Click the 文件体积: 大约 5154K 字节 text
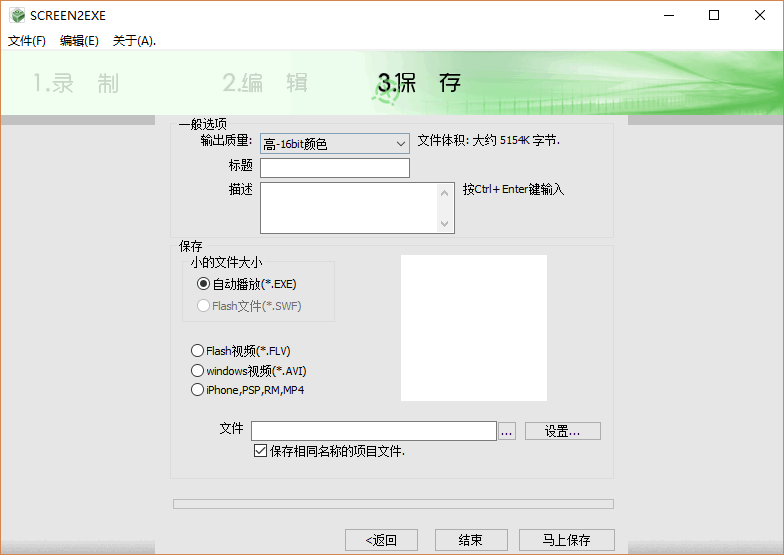 [x=488, y=140]
